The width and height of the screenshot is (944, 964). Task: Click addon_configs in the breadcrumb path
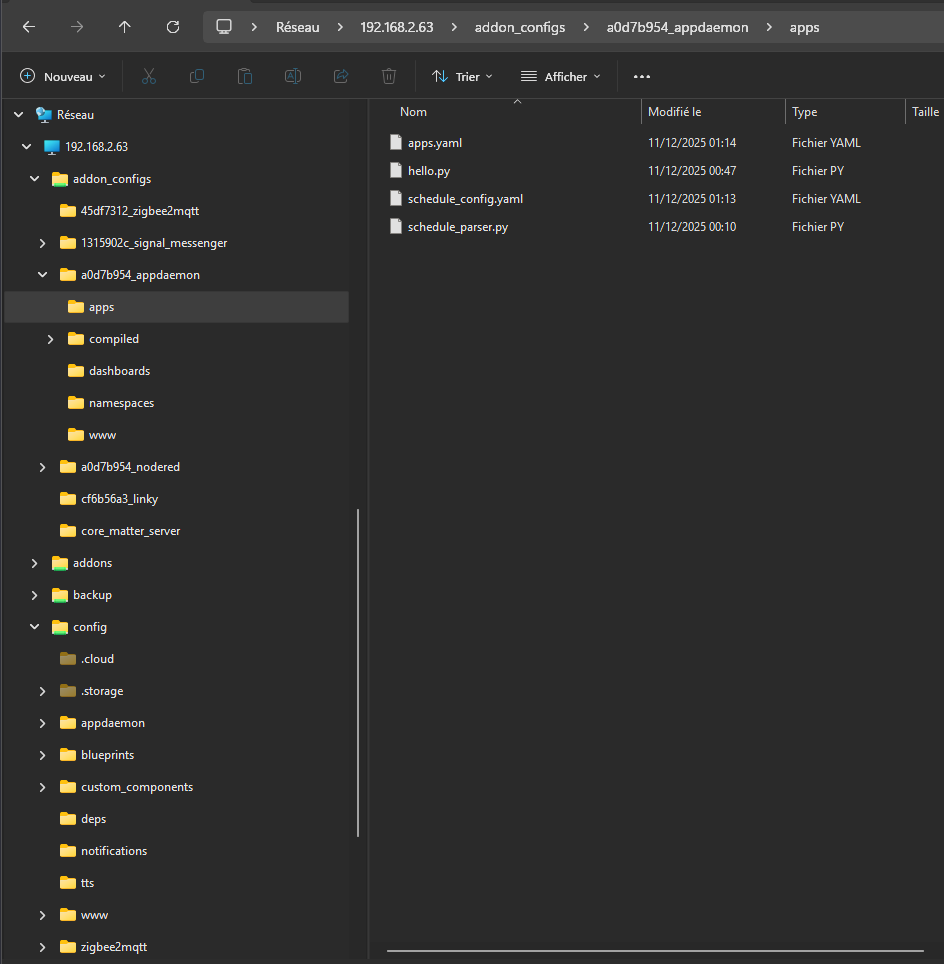pyautogui.click(x=519, y=27)
